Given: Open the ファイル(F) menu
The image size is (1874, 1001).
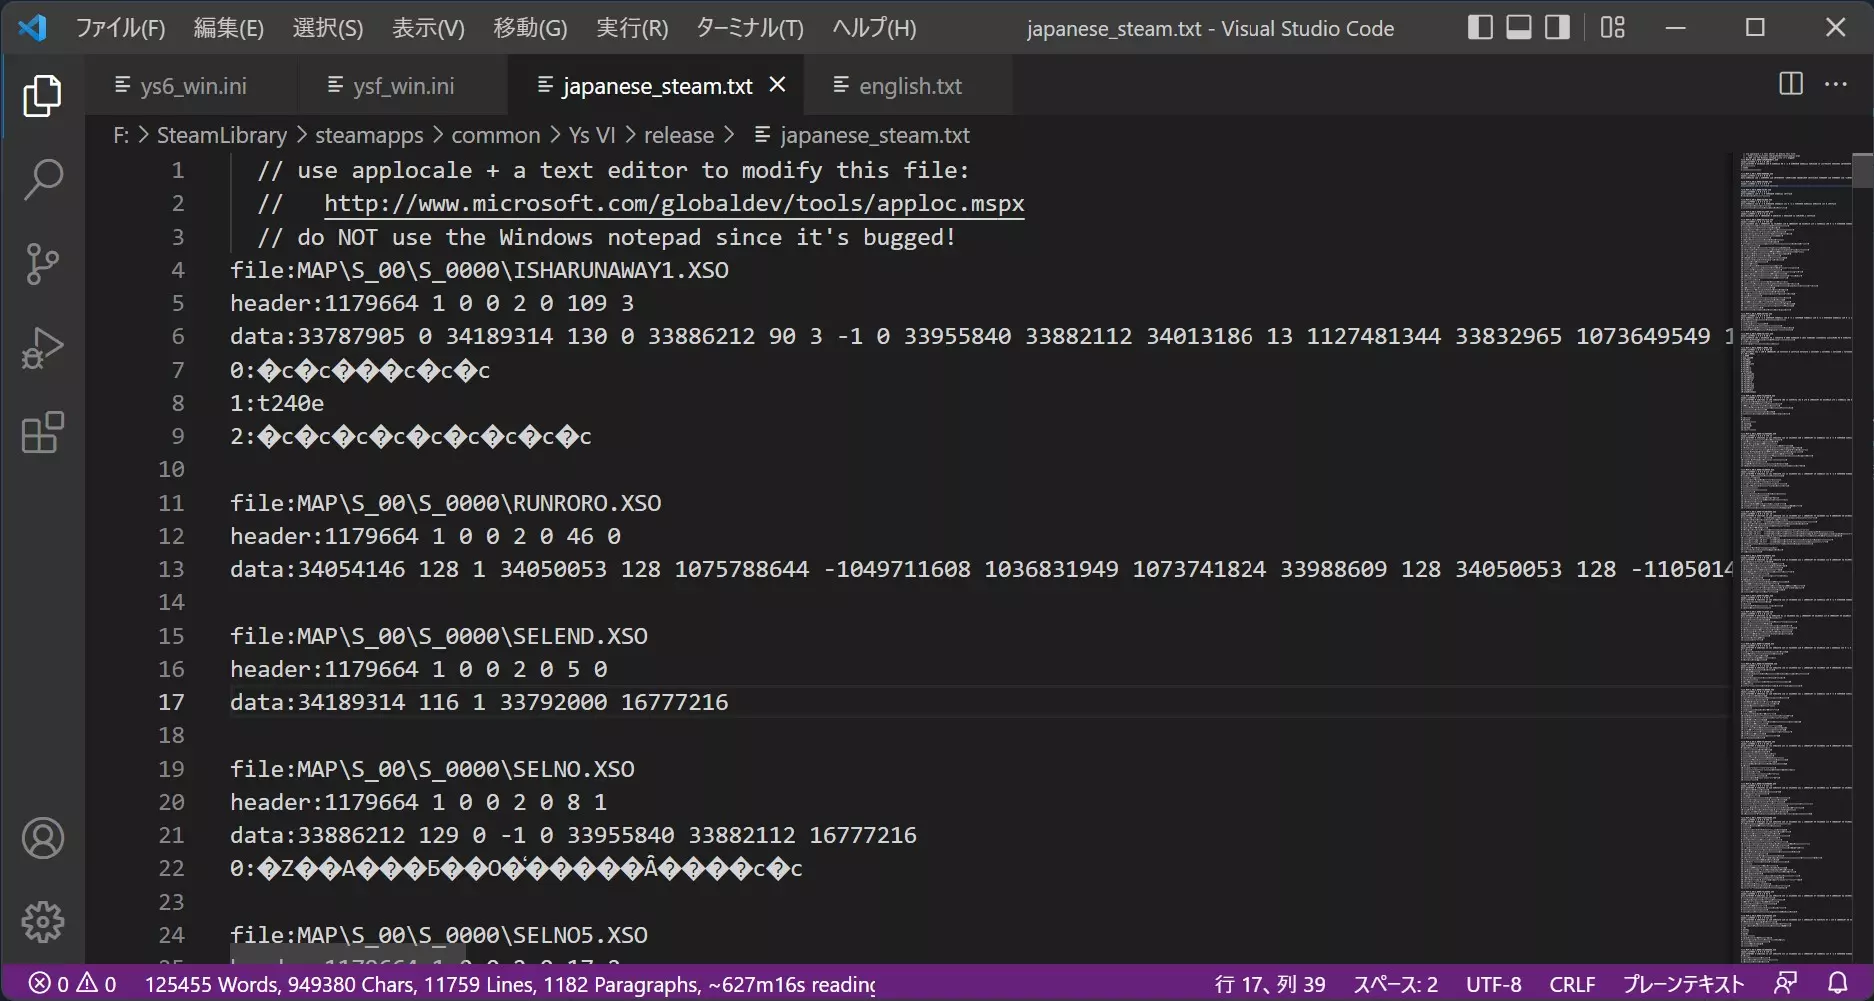Looking at the screenshot, I should (x=121, y=28).
